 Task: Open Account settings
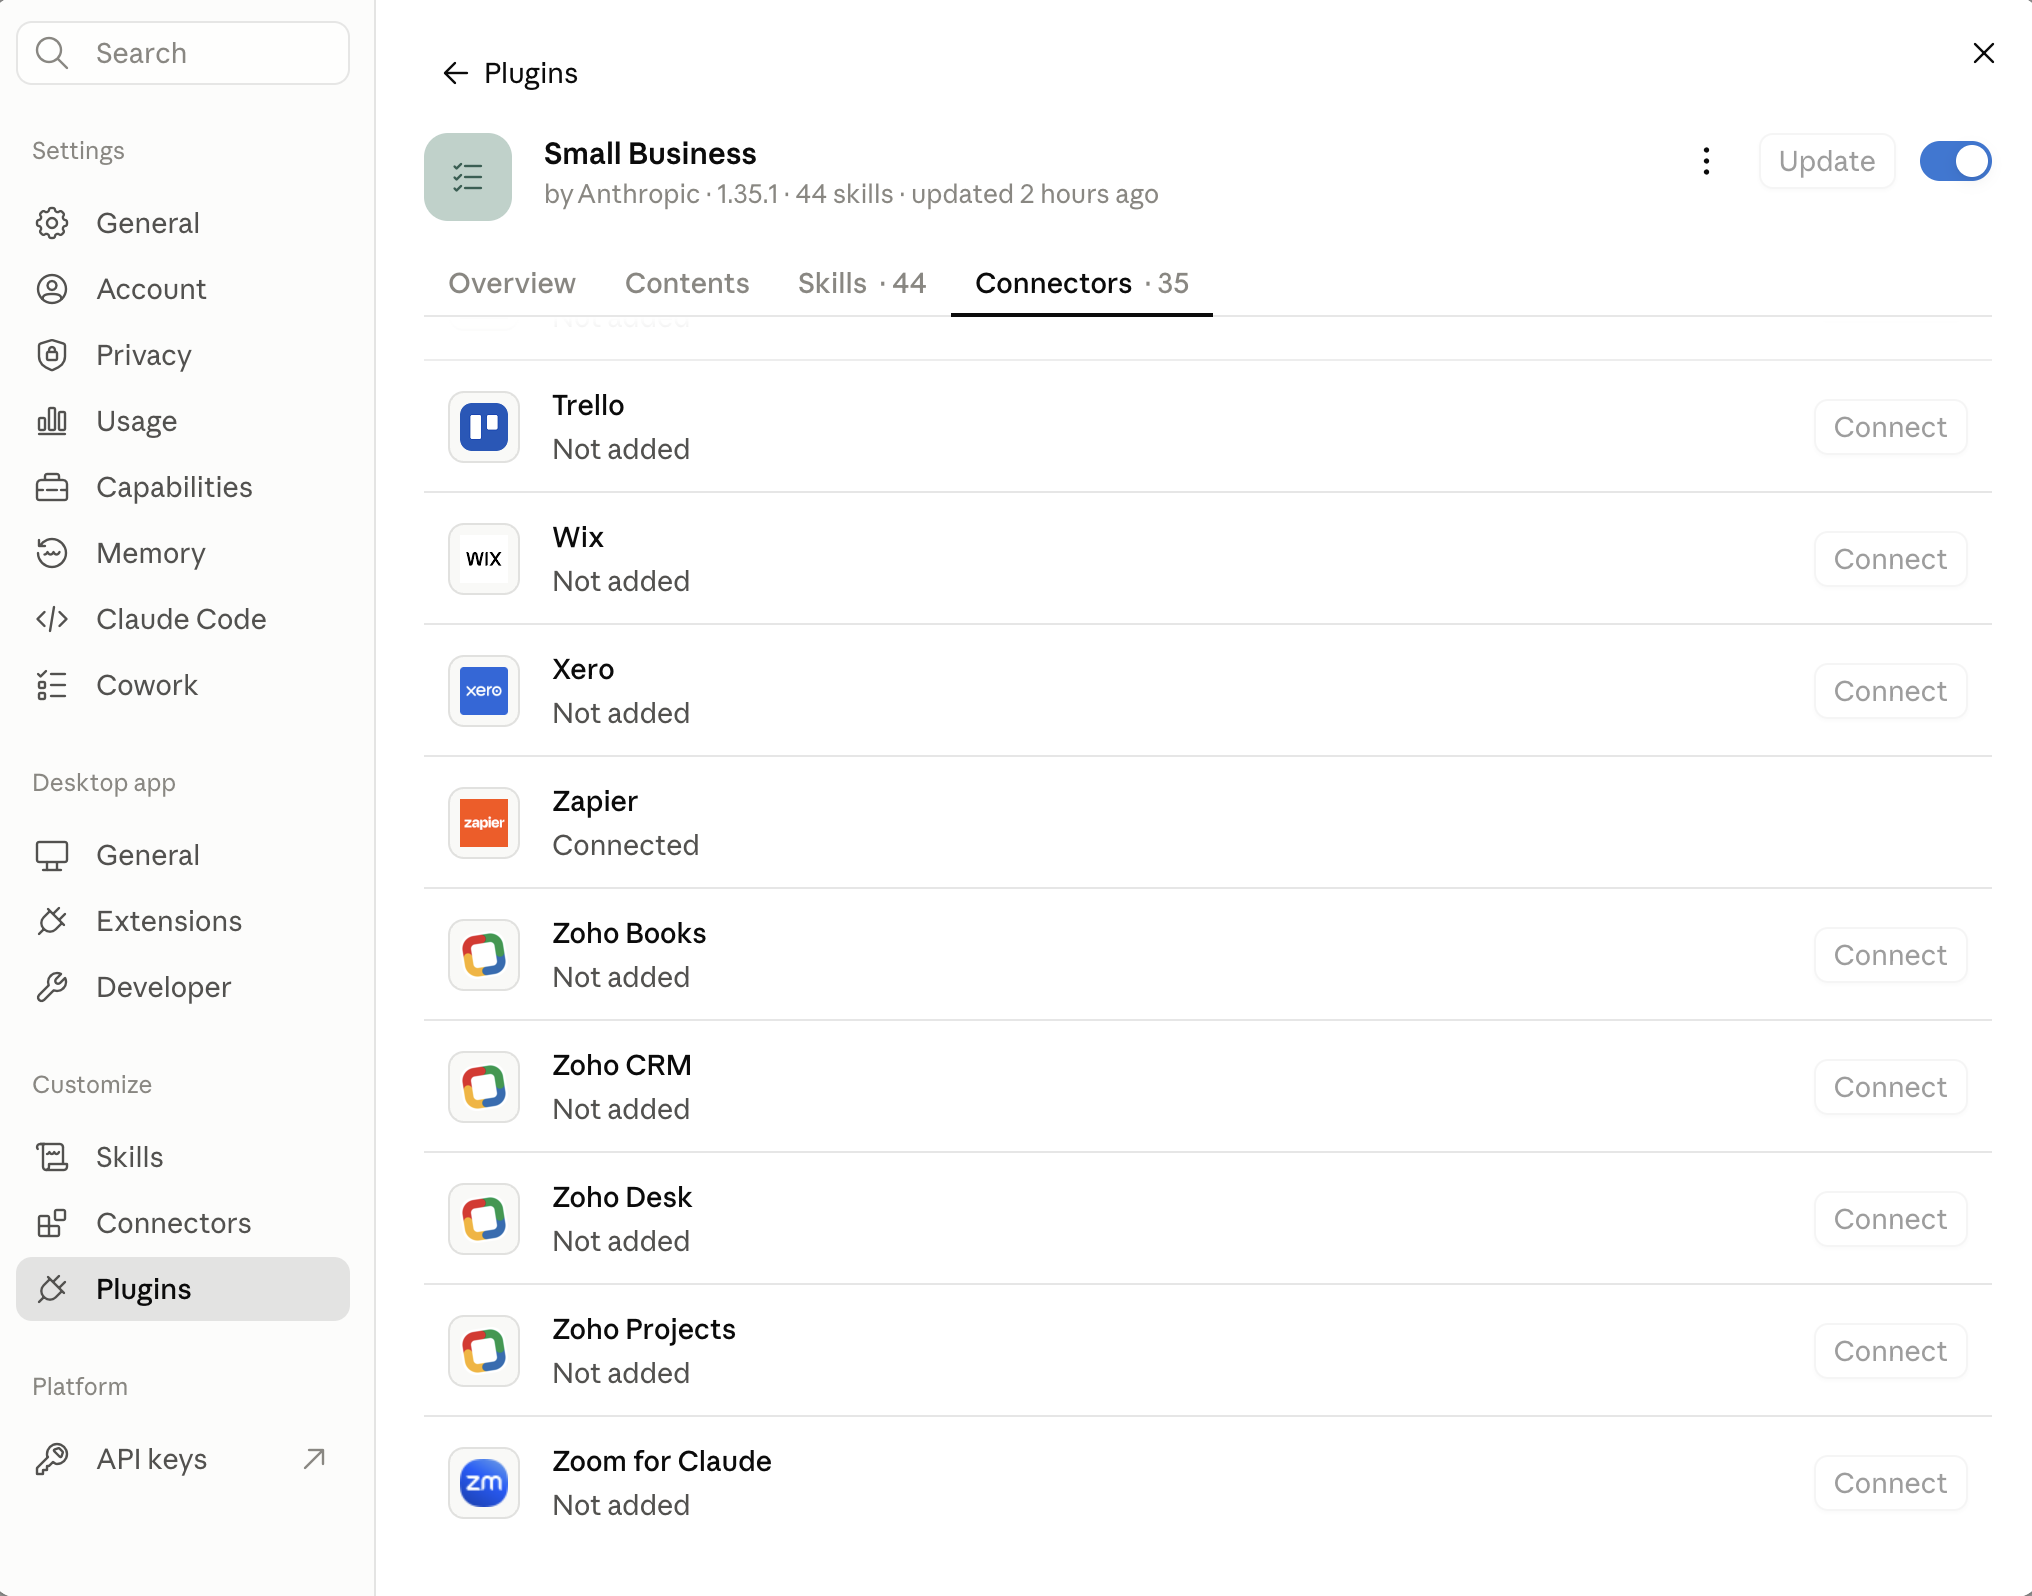tap(183, 289)
